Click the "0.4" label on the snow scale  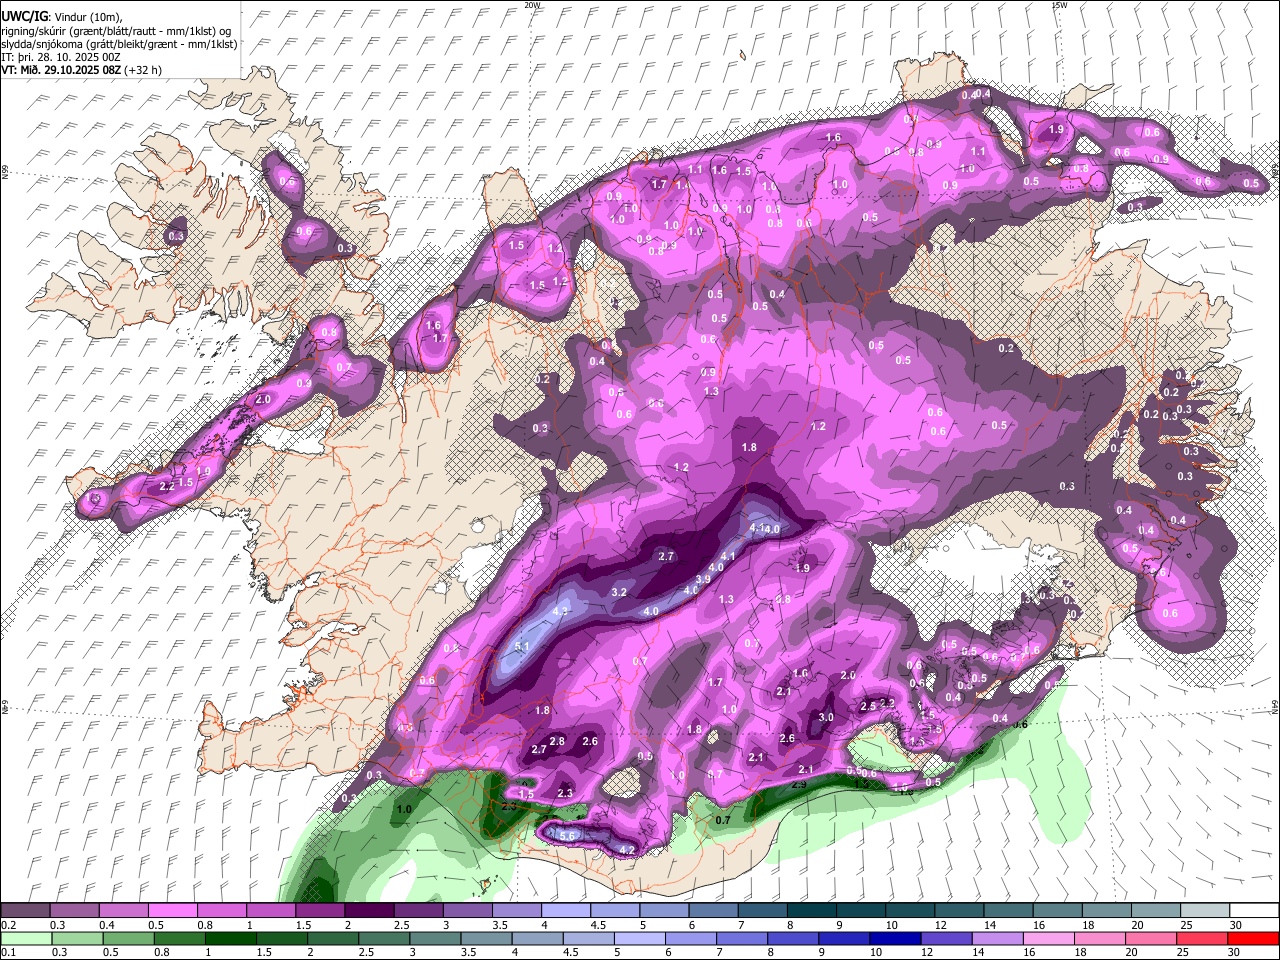(x=107, y=925)
